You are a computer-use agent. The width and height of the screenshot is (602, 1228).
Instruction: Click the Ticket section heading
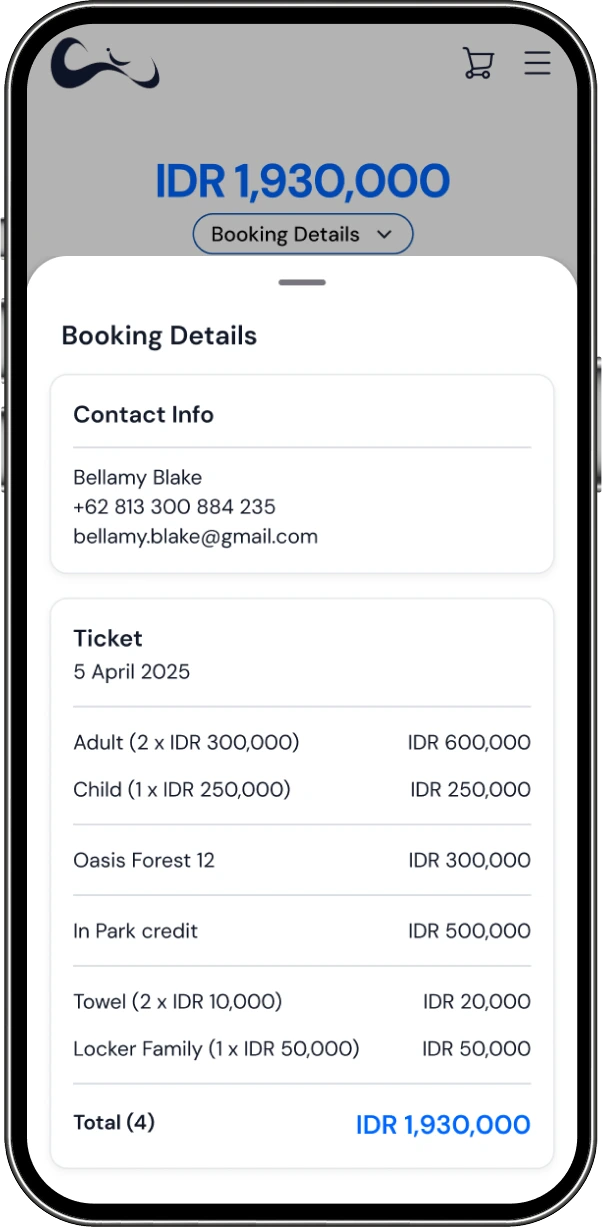108,638
